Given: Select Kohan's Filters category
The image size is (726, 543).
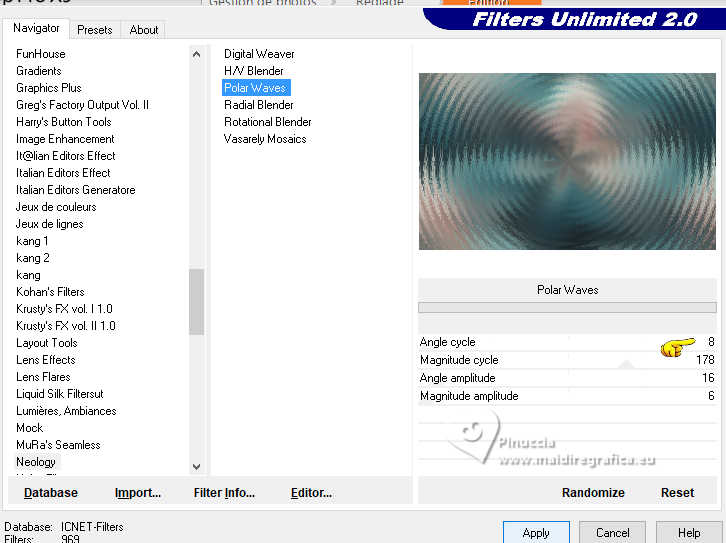Looking at the screenshot, I should [50, 292].
